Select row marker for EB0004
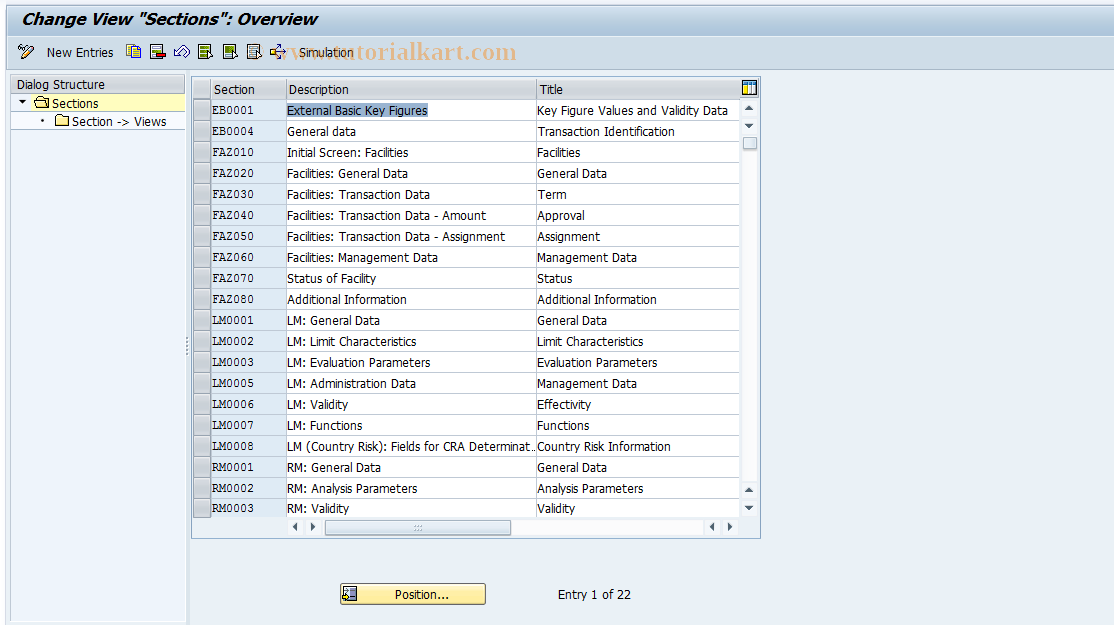The height and width of the screenshot is (625, 1114). point(202,131)
